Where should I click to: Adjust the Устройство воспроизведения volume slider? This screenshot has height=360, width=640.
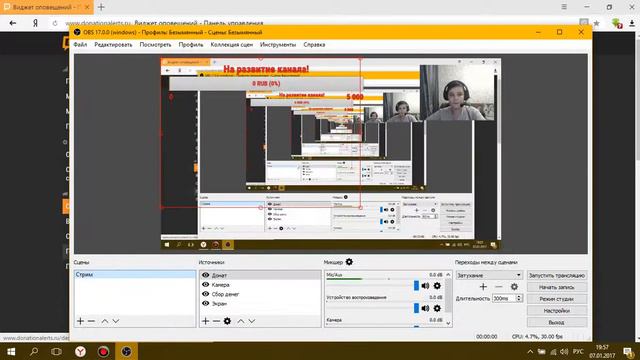pyautogui.click(x=416, y=308)
